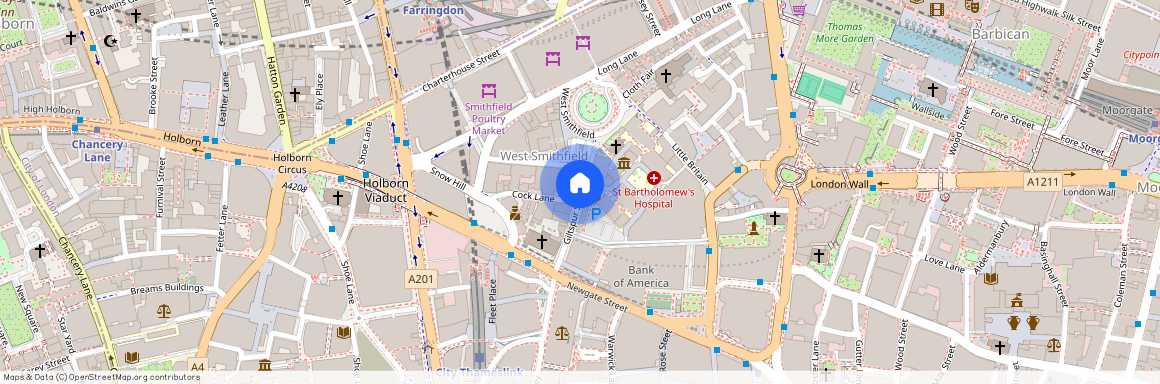Select the church cross above Wallside
Viewport: 1160px width, 384px height.
[933, 90]
